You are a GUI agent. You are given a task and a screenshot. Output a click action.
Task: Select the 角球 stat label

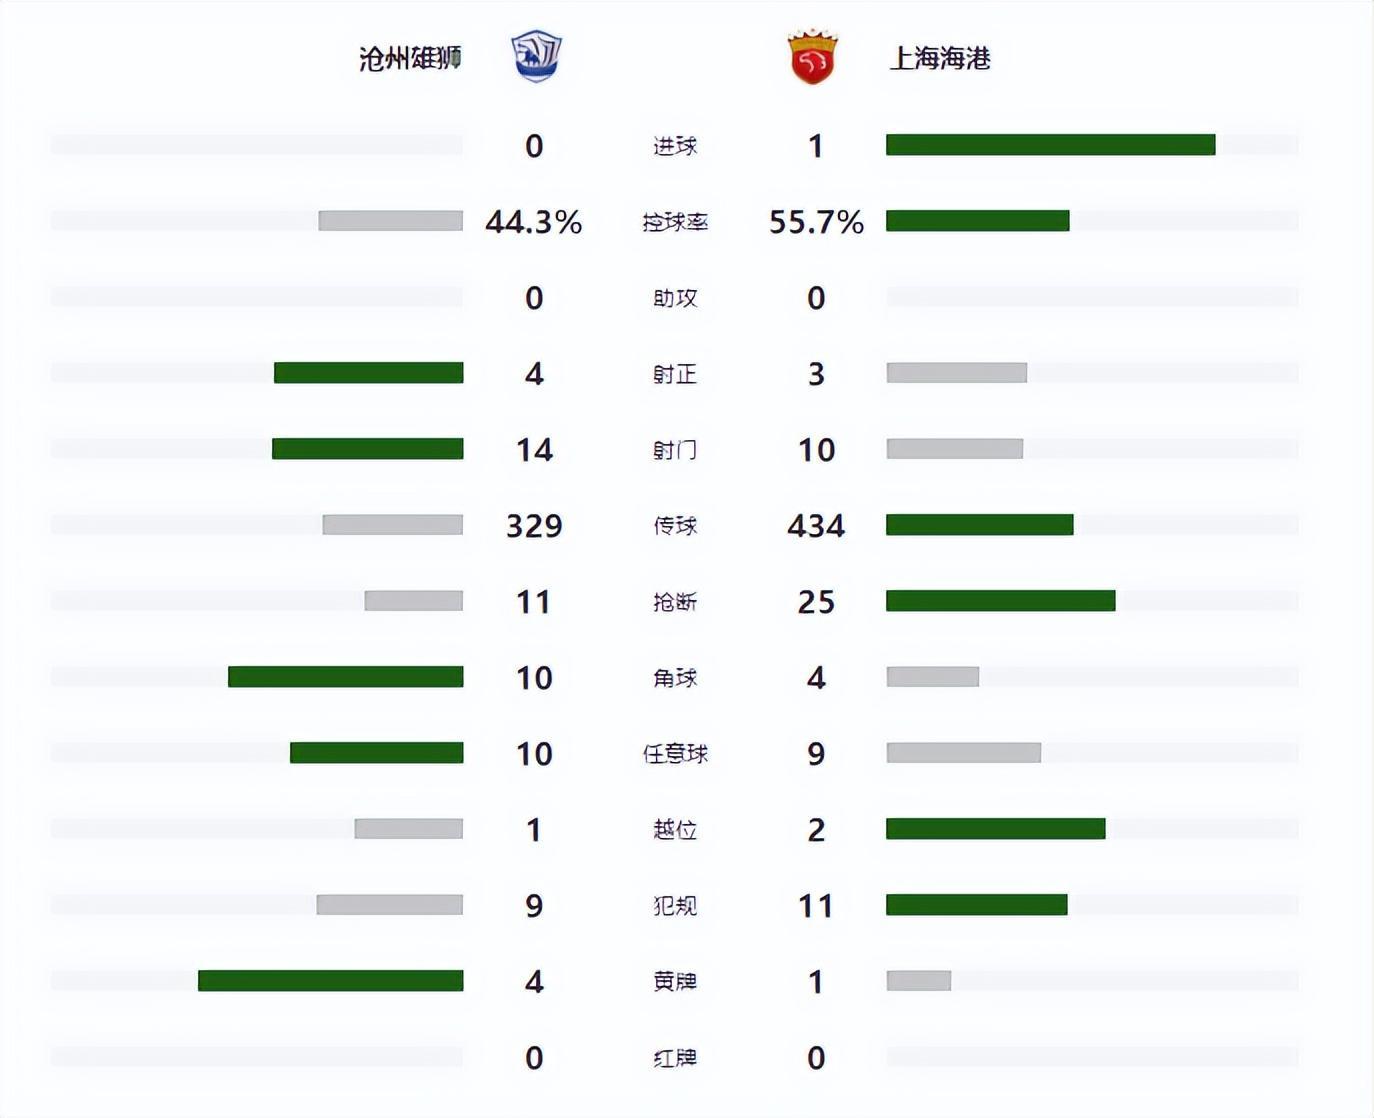pos(675,678)
